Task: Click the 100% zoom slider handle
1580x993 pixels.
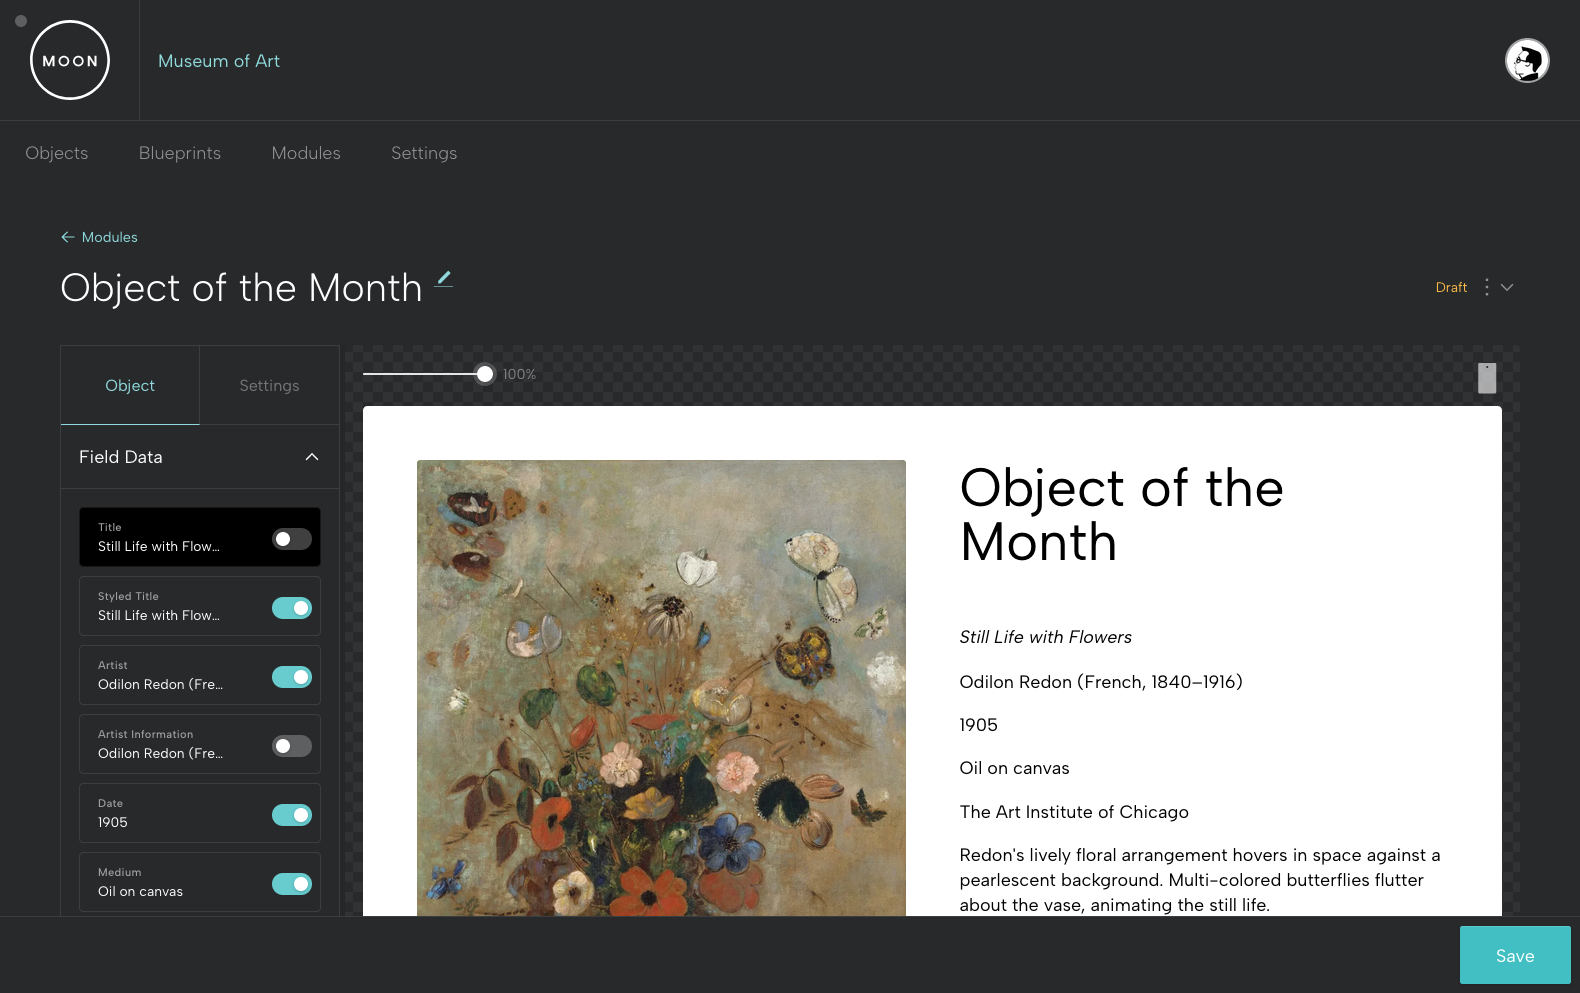Action: click(485, 374)
